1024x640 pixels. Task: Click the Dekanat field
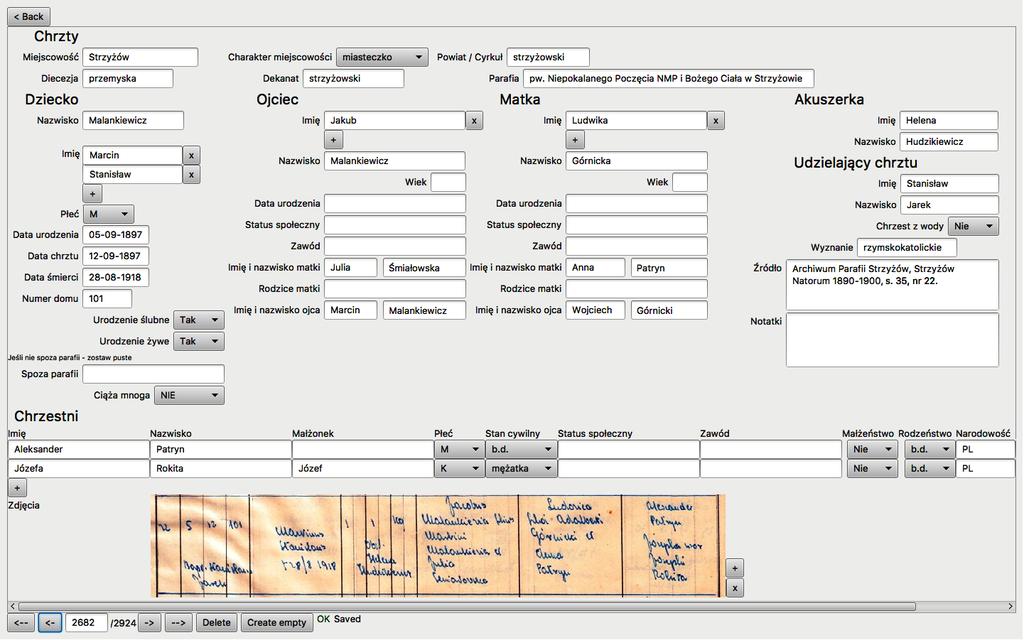tap(353, 78)
